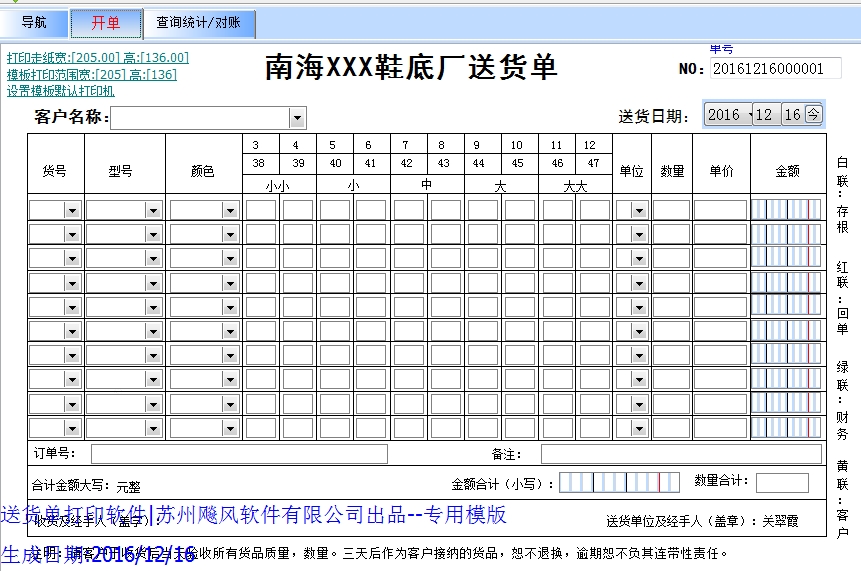Click the 数量合计 total field
The width and height of the screenshot is (861, 571).
782,483
